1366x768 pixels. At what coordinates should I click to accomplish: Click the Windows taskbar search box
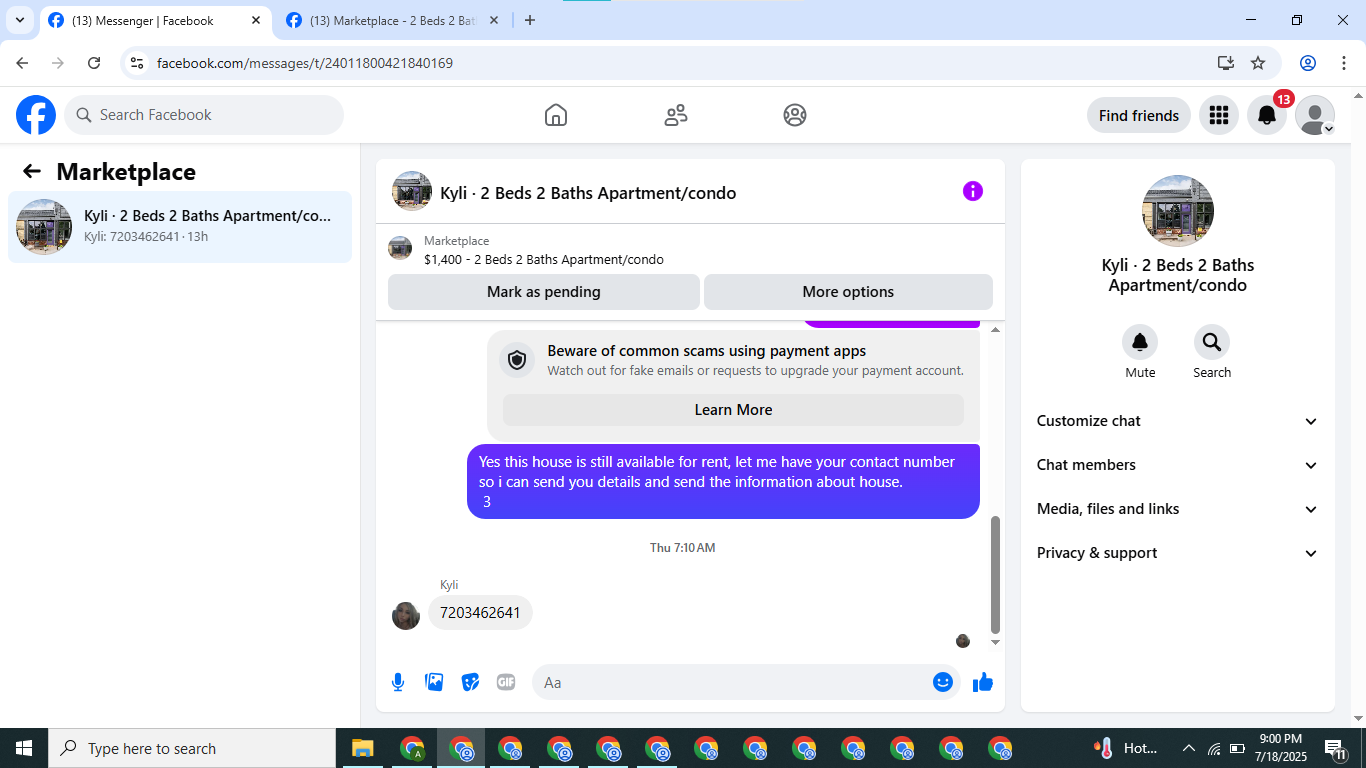coord(192,748)
